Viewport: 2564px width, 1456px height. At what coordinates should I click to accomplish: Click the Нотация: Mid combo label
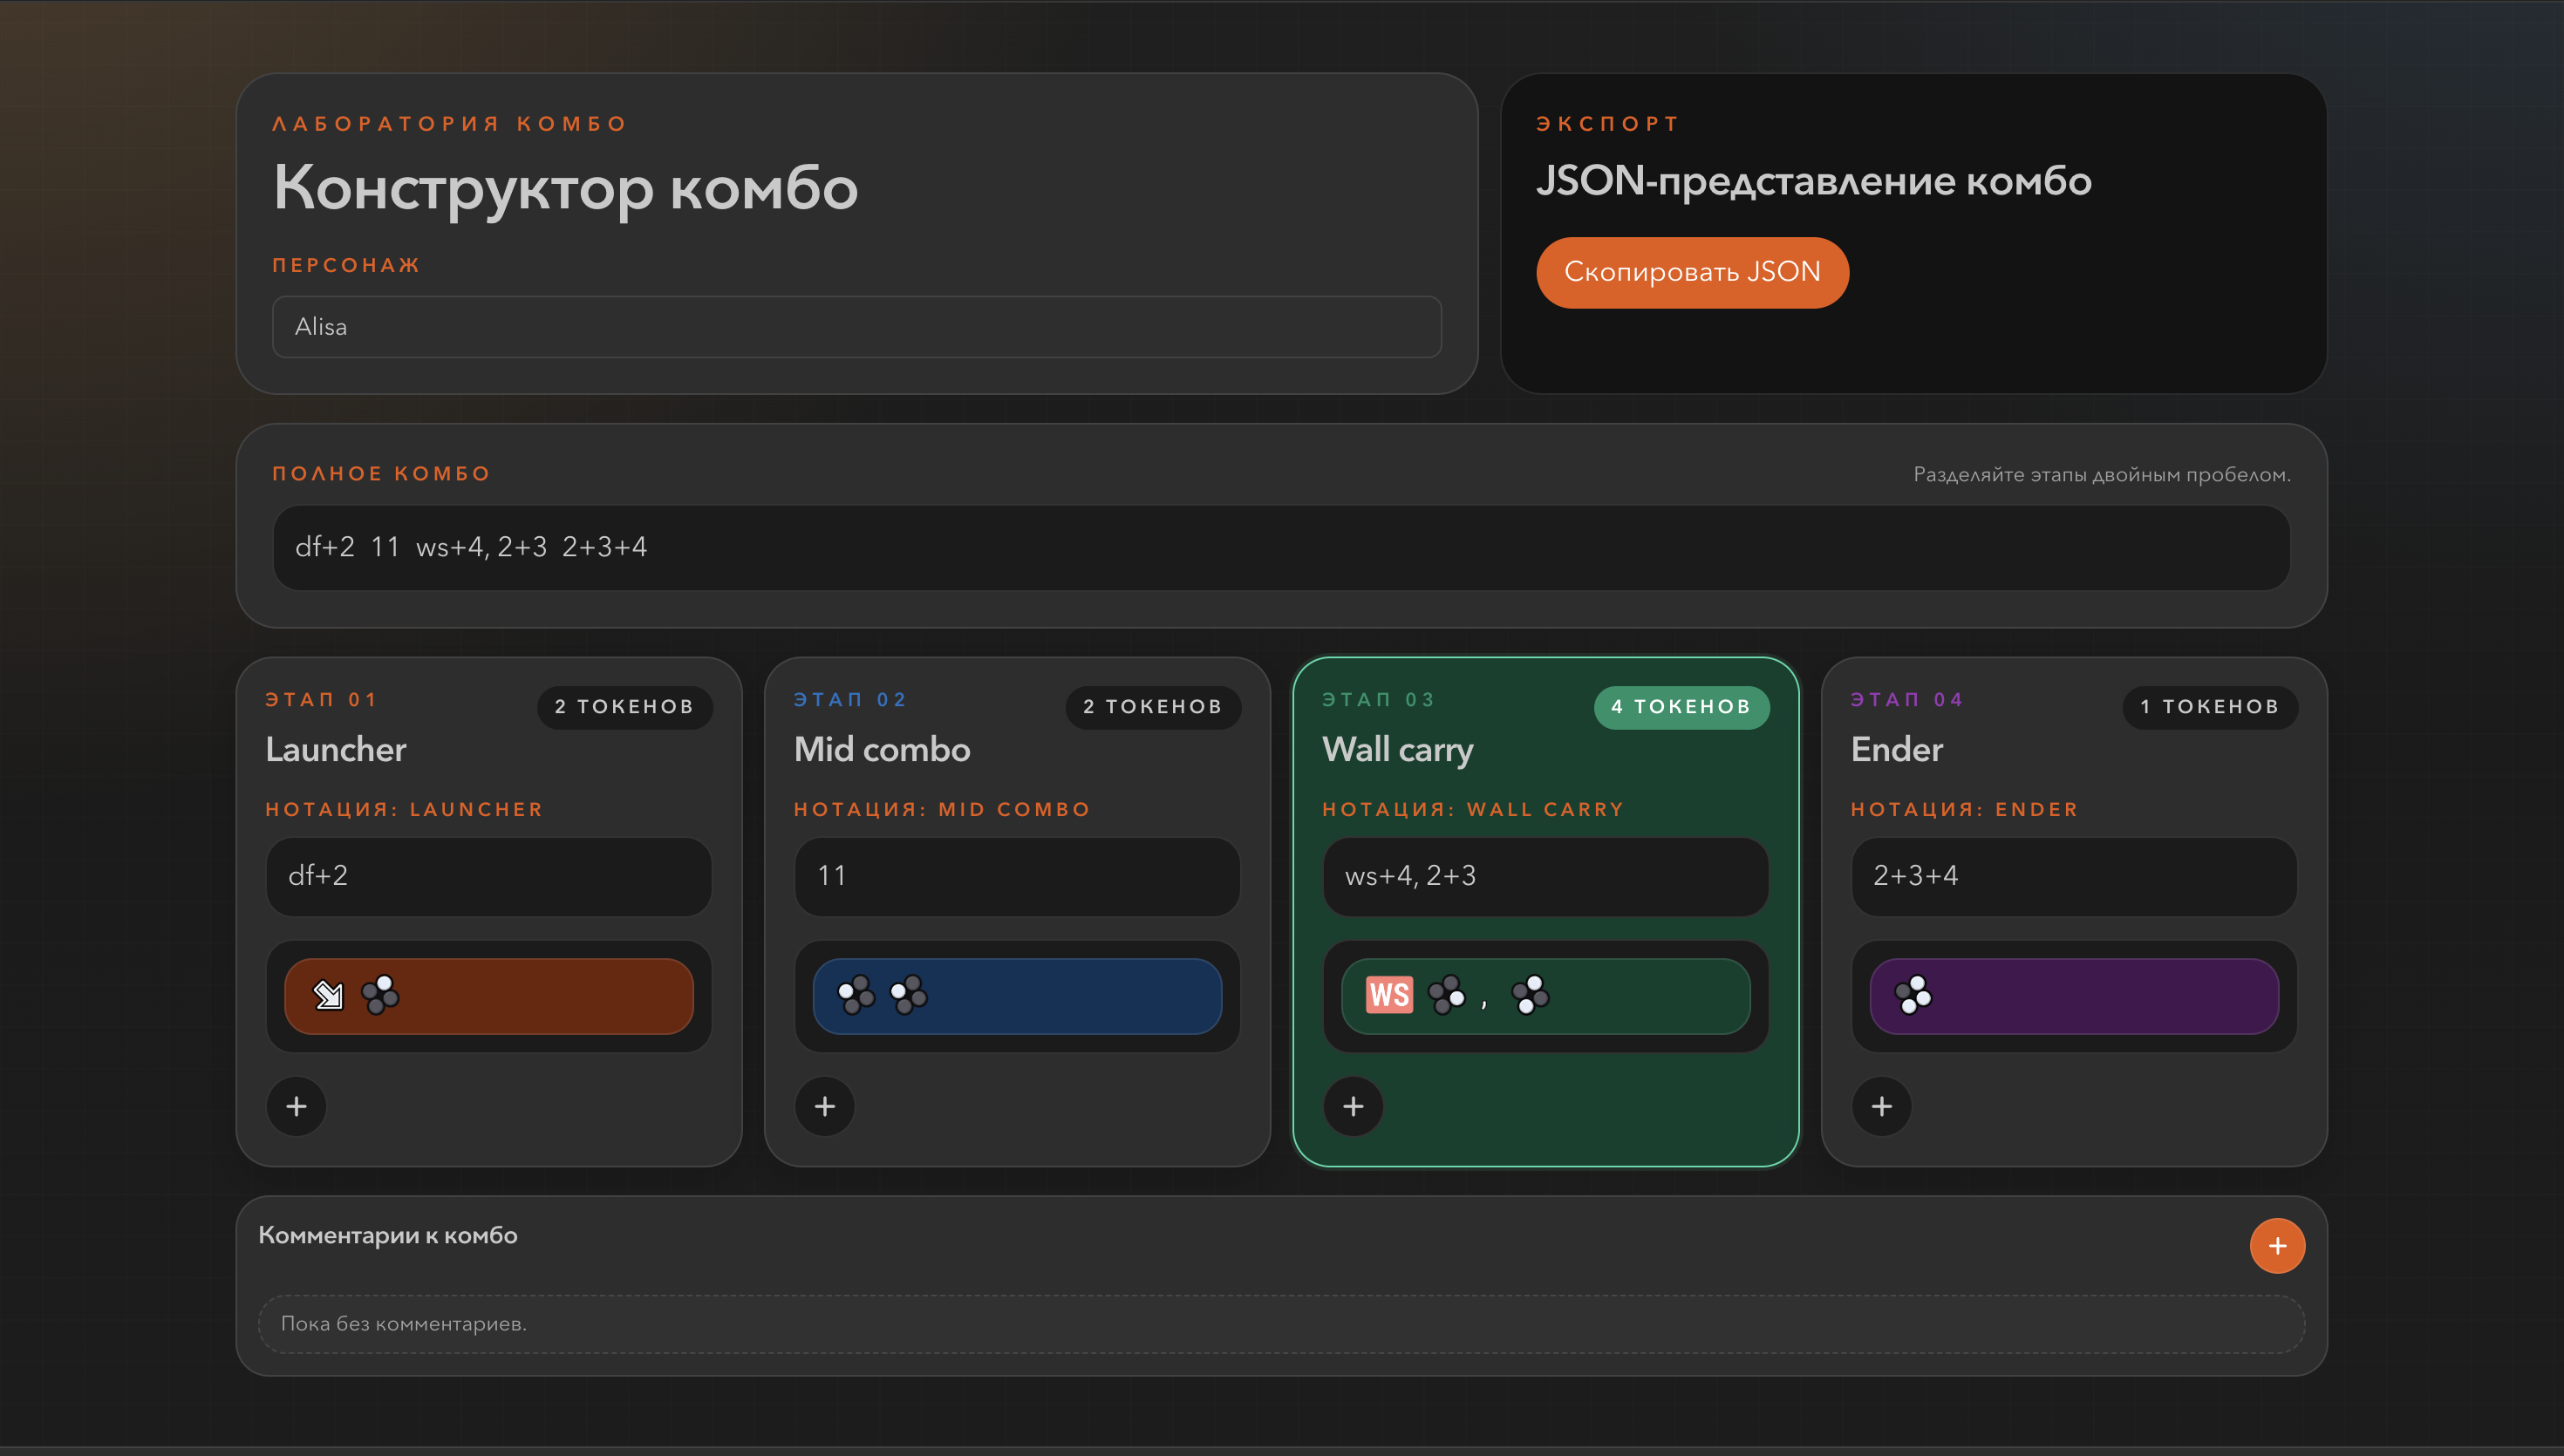point(942,809)
